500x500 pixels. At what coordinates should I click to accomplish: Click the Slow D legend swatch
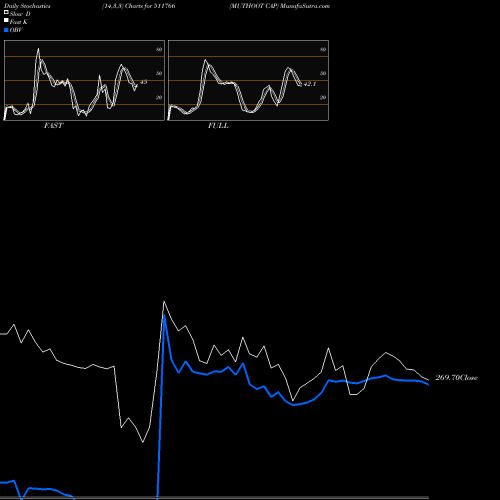coord(6,12)
